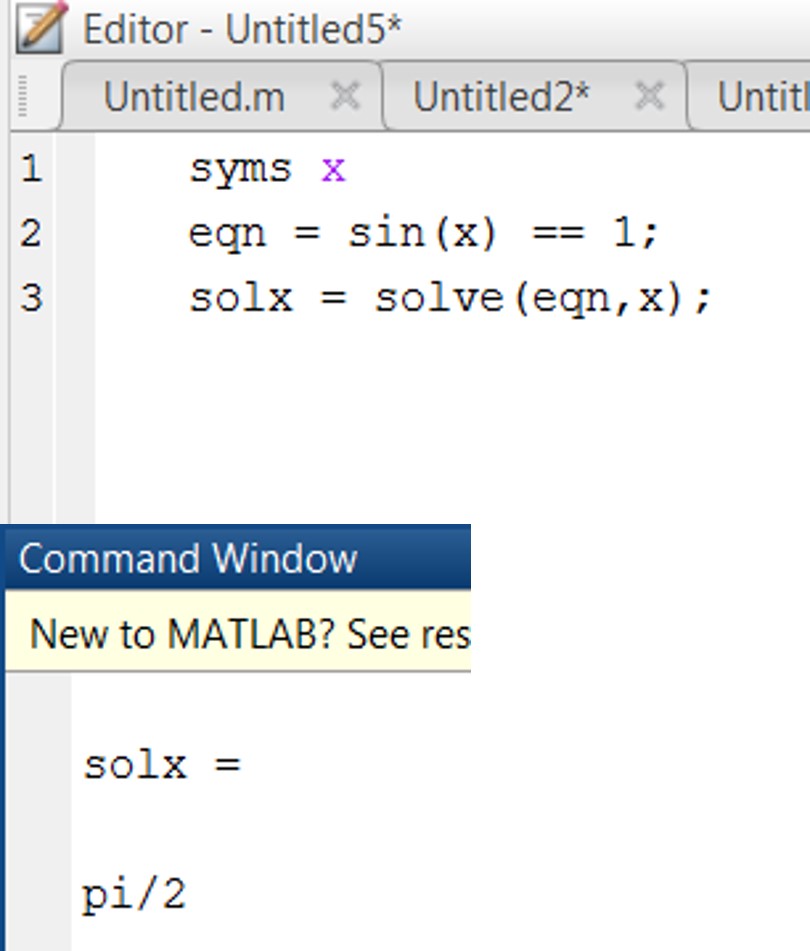Click the solx = output line
Screen dimensions: 810x951
click(162, 765)
